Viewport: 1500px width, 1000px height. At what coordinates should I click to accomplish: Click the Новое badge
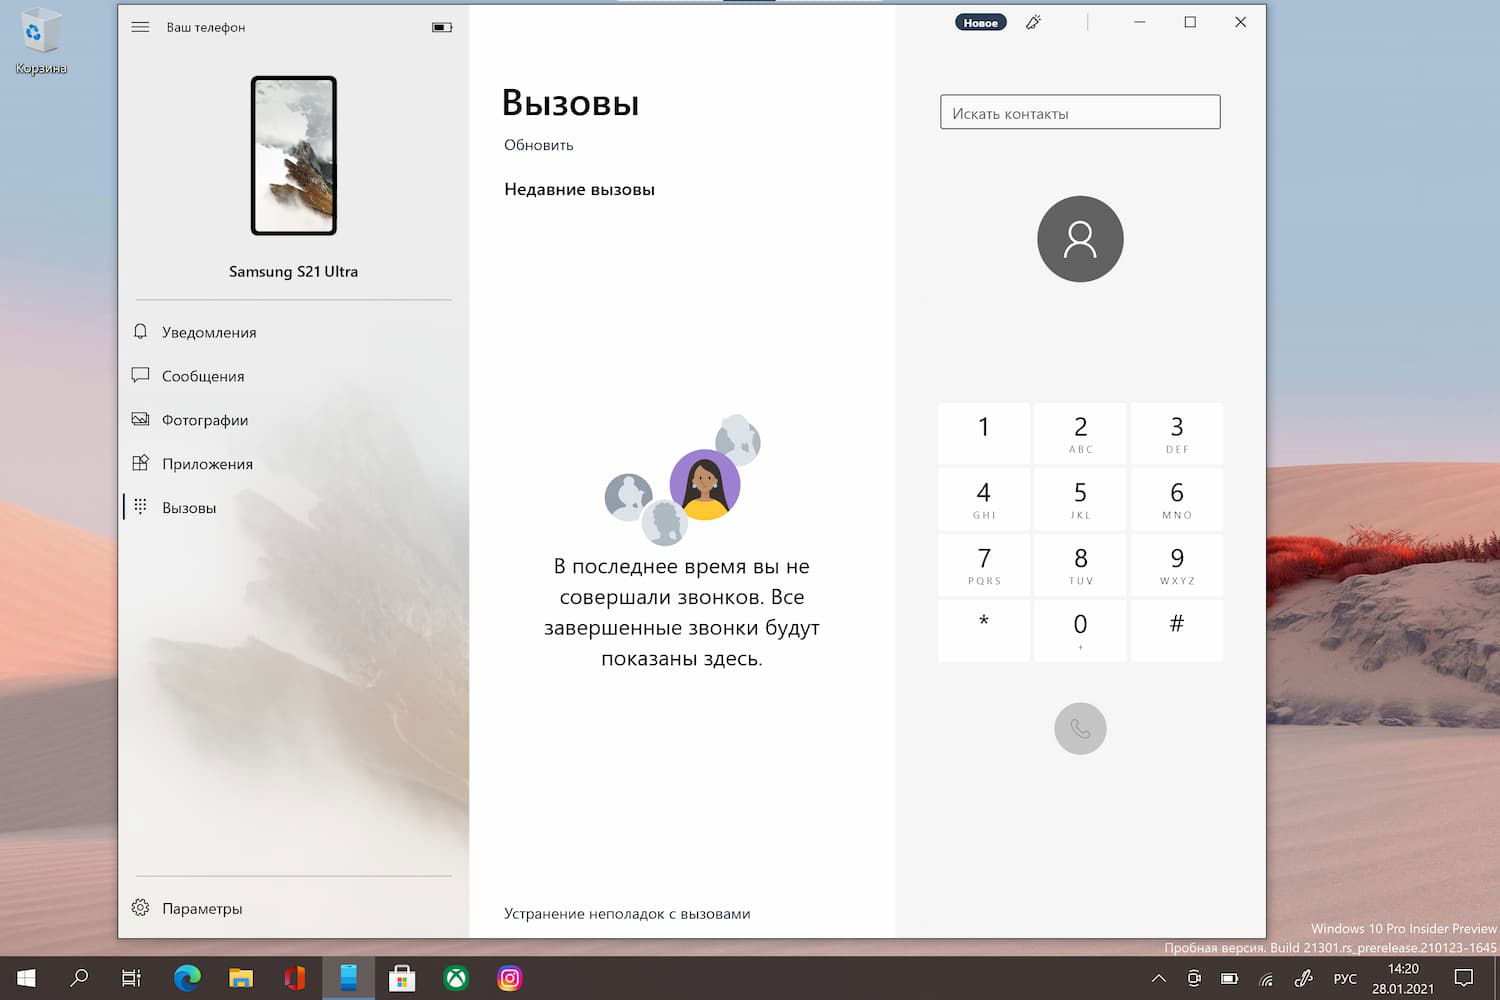click(980, 21)
